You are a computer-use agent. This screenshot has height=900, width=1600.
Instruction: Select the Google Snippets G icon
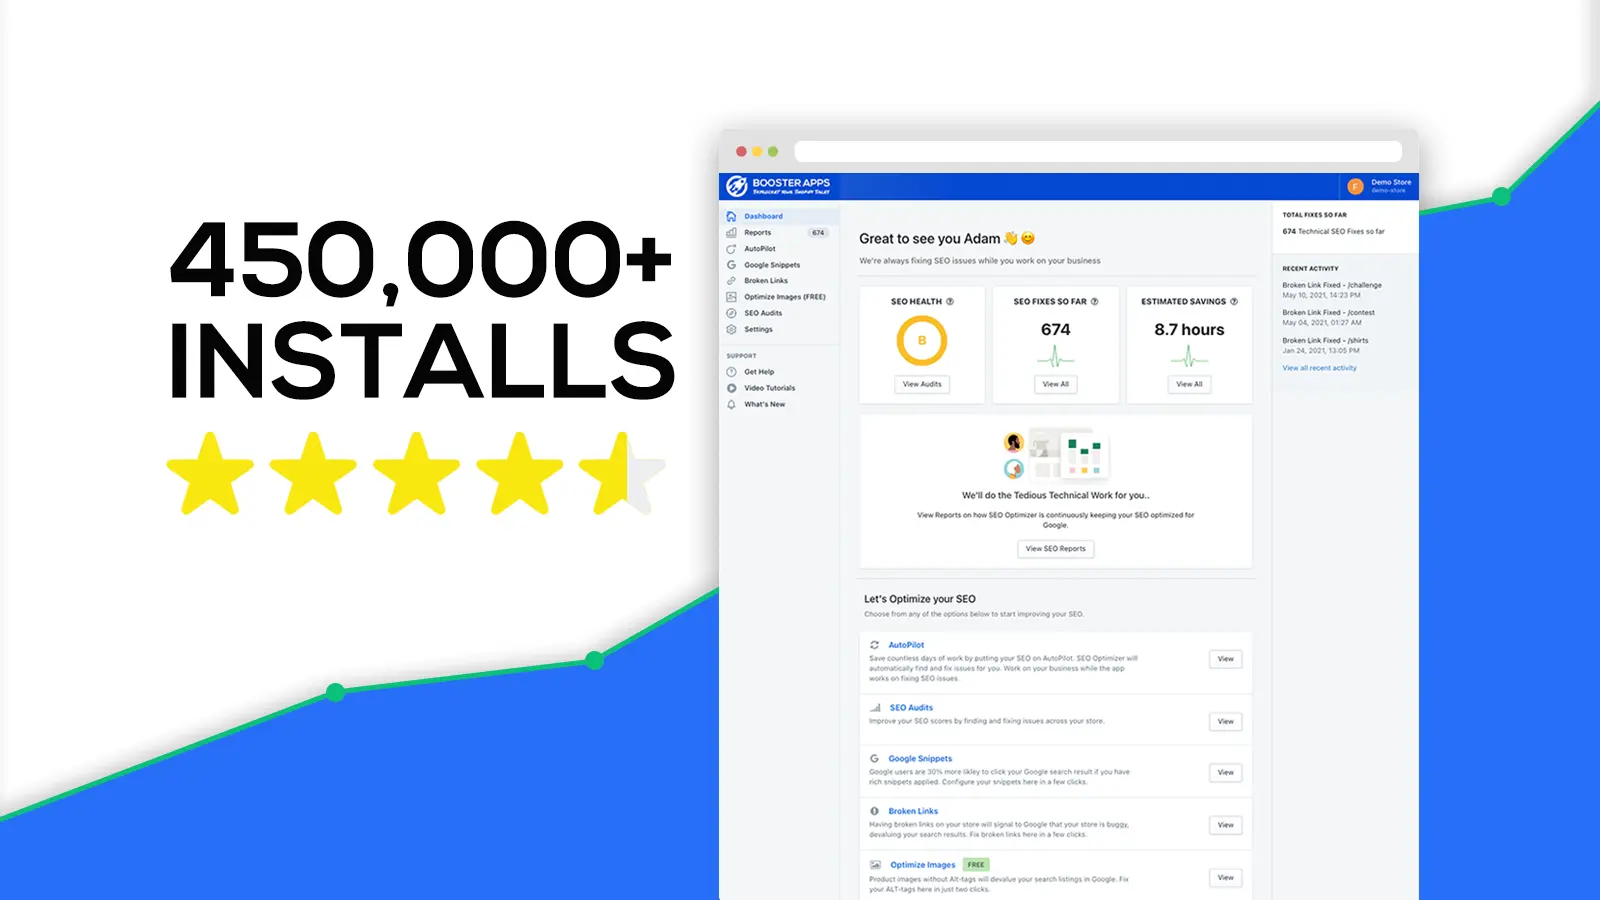(x=731, y=265)
